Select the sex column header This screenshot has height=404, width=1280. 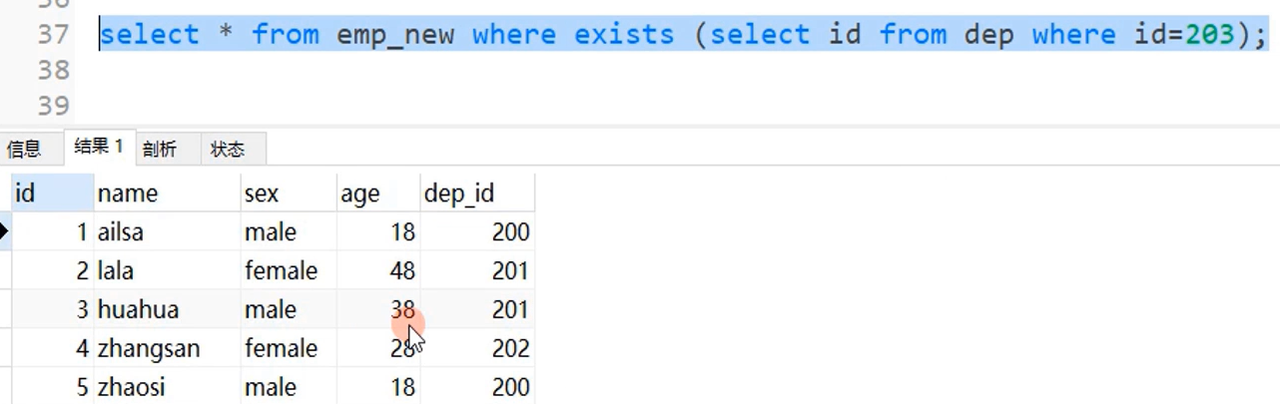(x=288, y=193)
